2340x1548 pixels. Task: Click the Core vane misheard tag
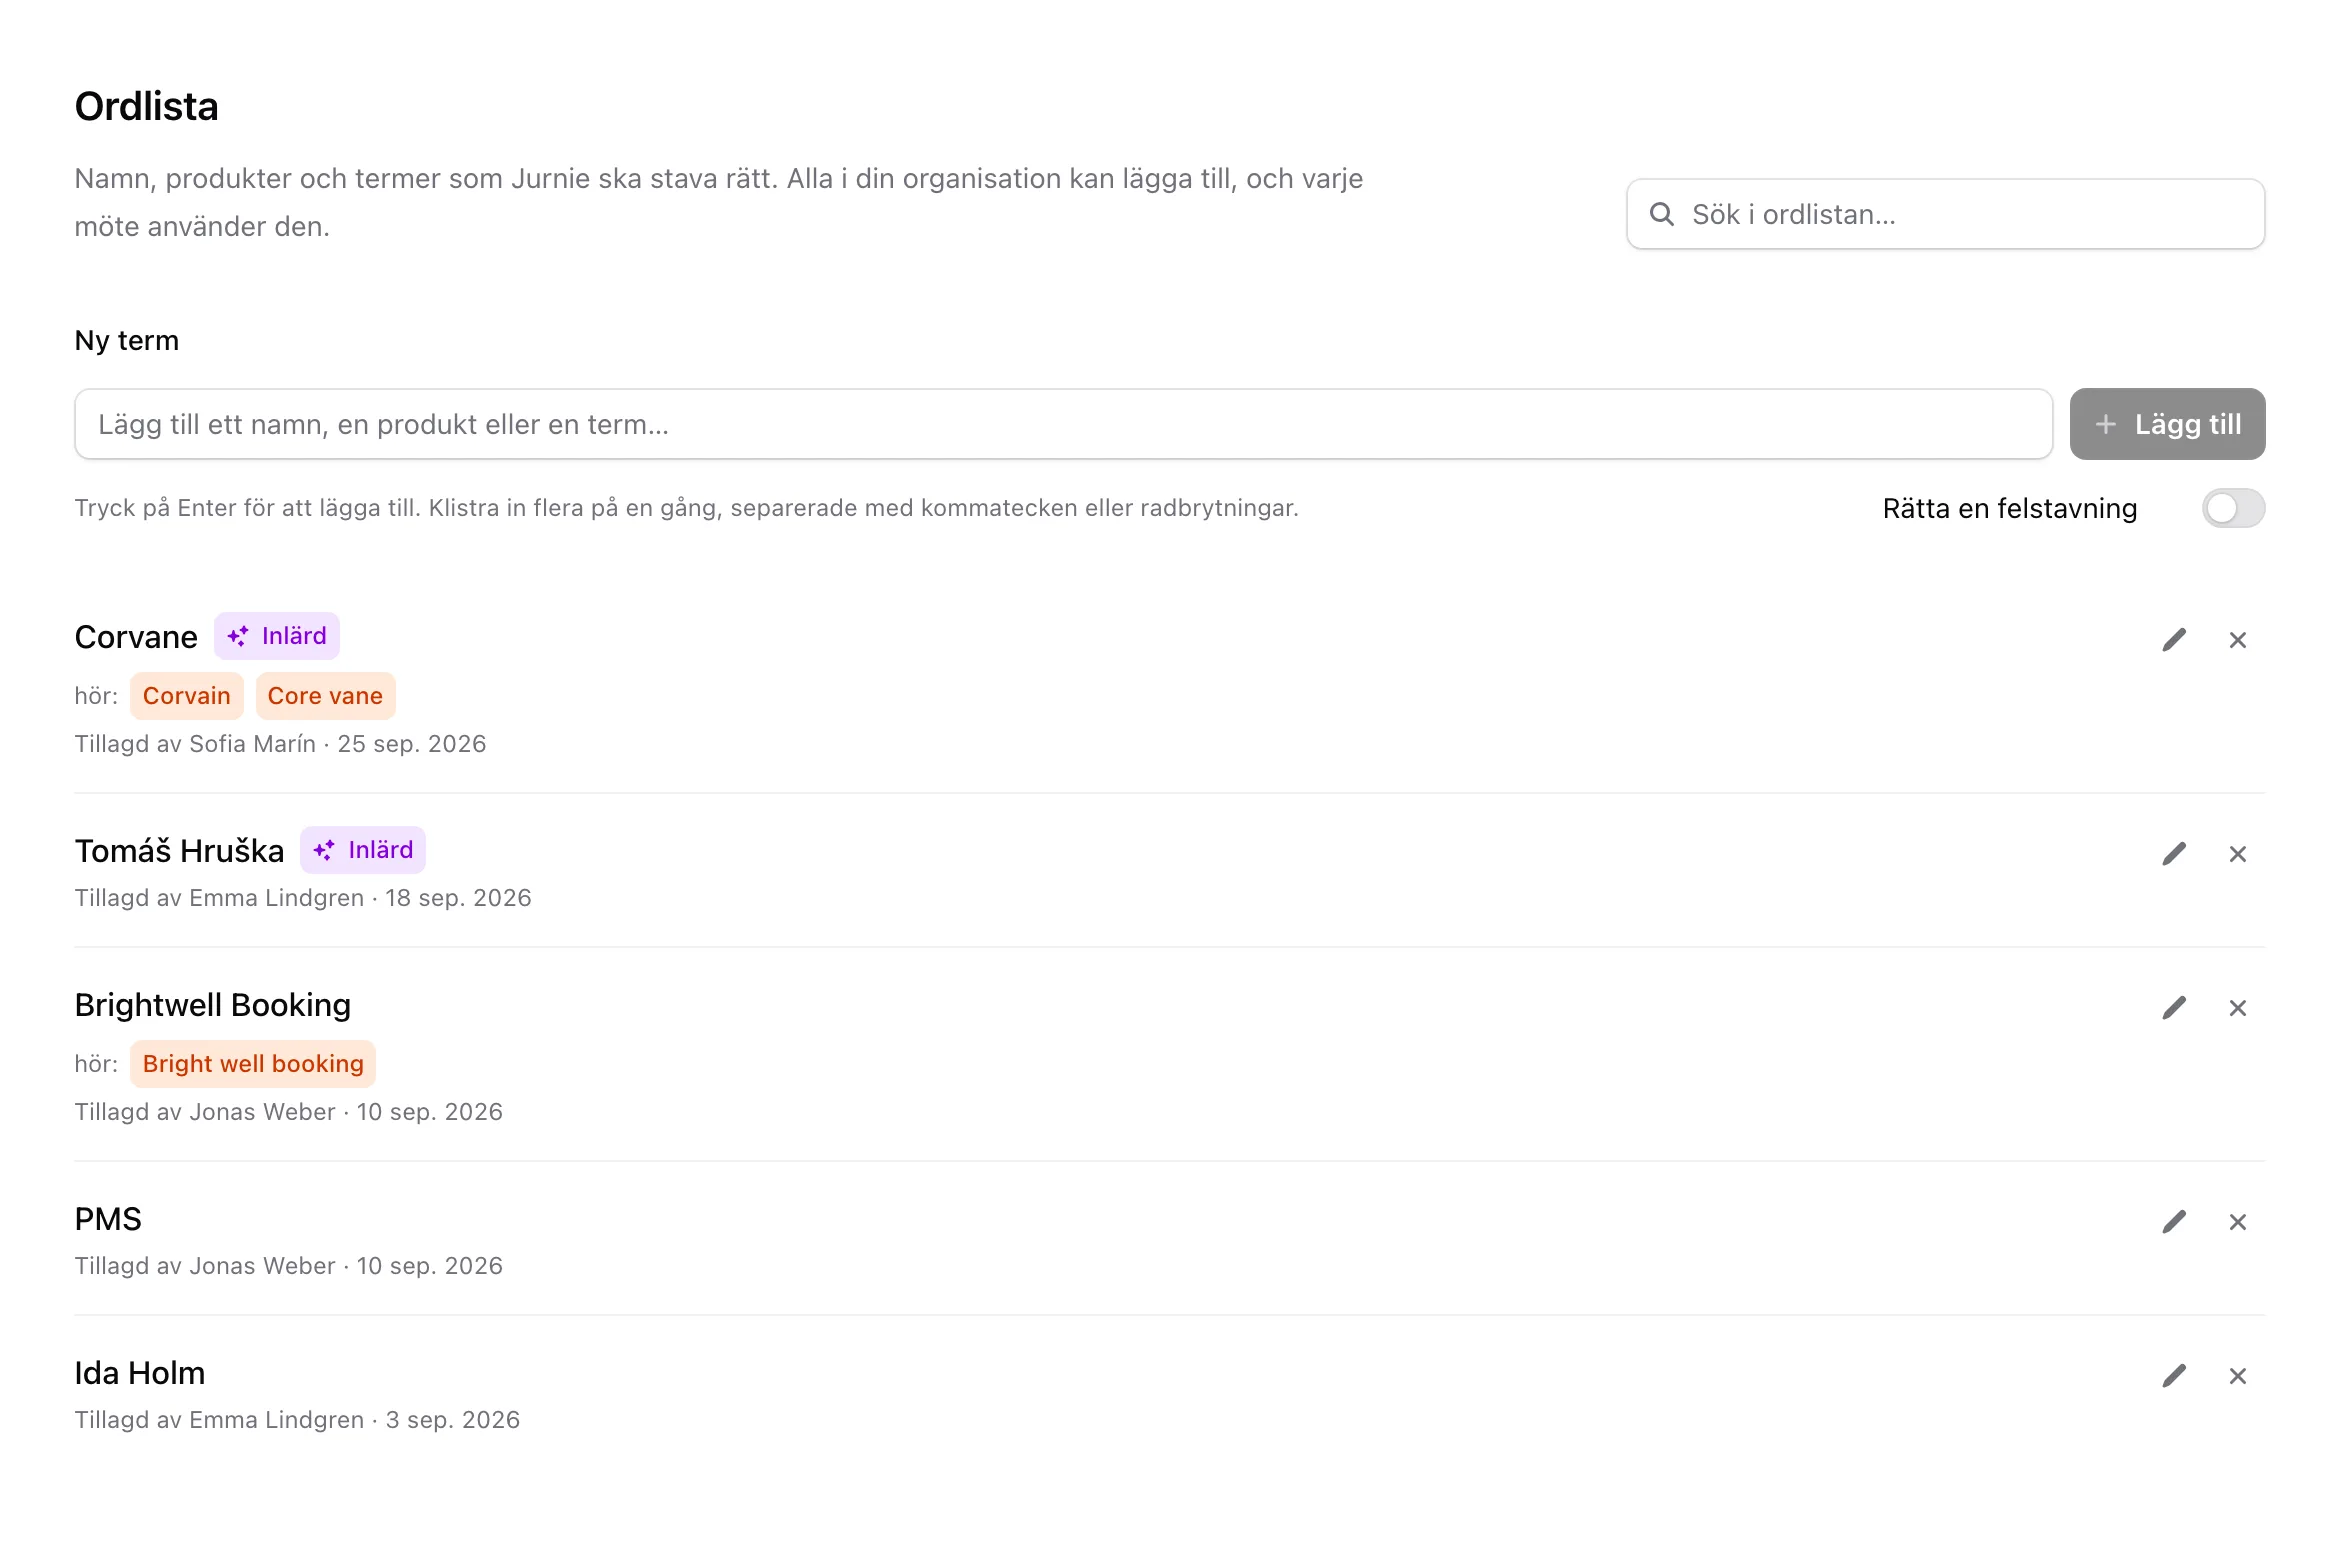coord(325,696)
